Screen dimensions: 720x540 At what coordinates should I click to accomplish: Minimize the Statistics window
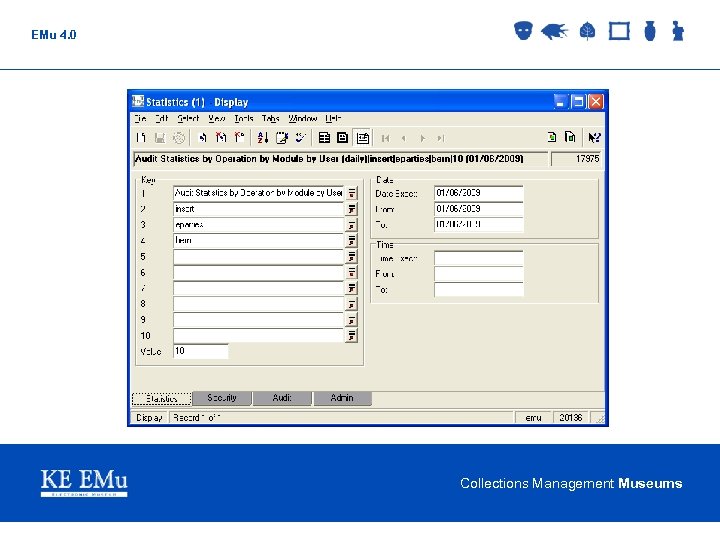pos(560,101)
